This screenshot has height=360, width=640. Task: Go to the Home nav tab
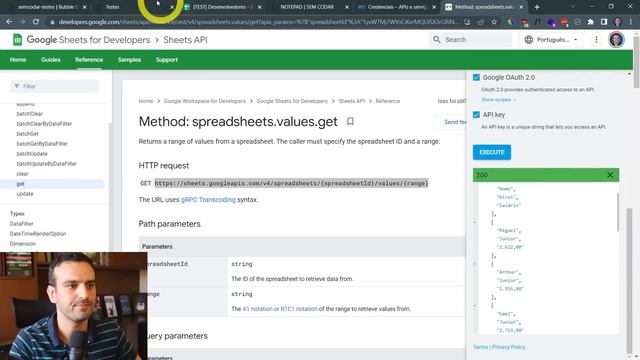tap(18, 60)
